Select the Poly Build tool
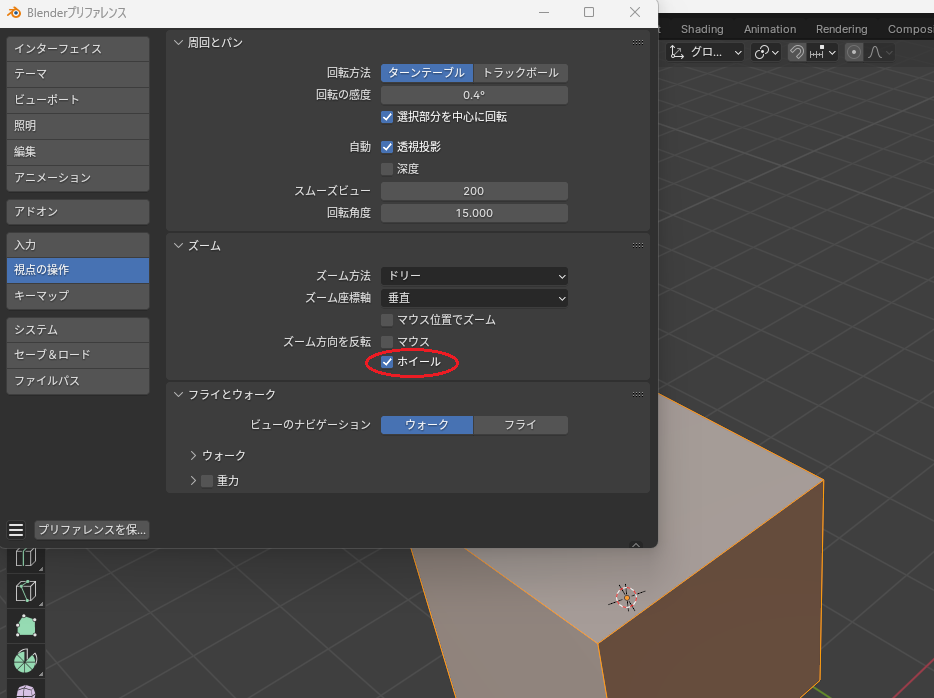934x698 pixels. (x=26, y=626)
